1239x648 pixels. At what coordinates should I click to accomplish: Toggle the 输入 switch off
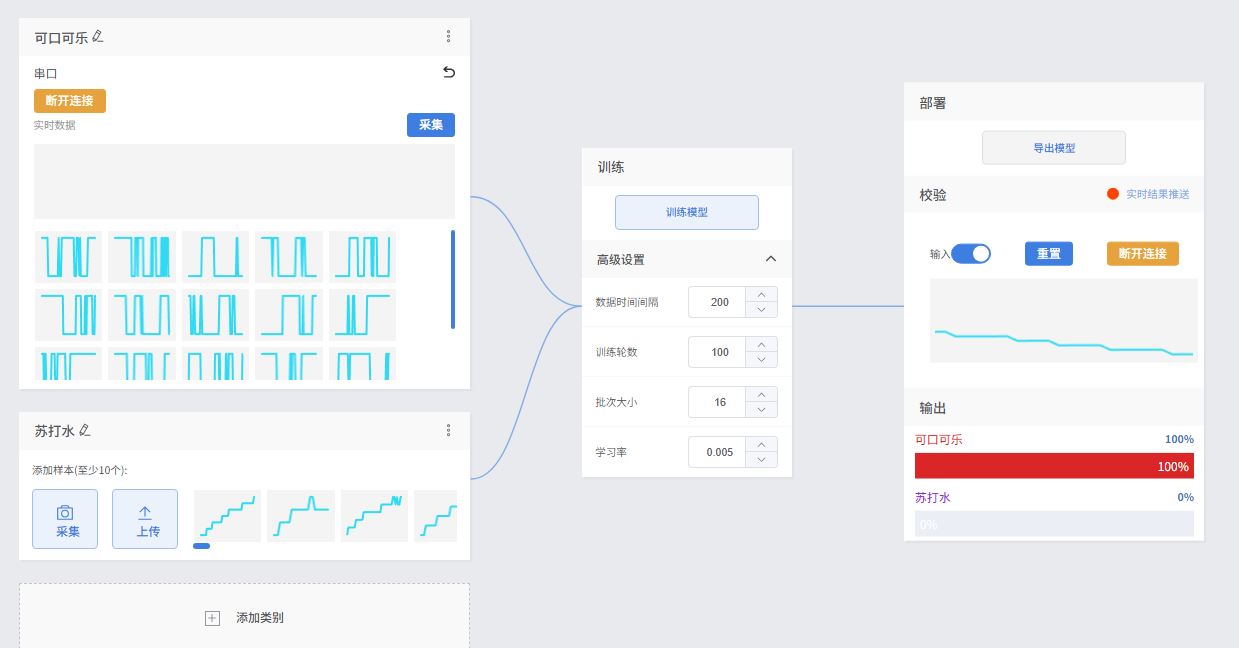point(970,254)
